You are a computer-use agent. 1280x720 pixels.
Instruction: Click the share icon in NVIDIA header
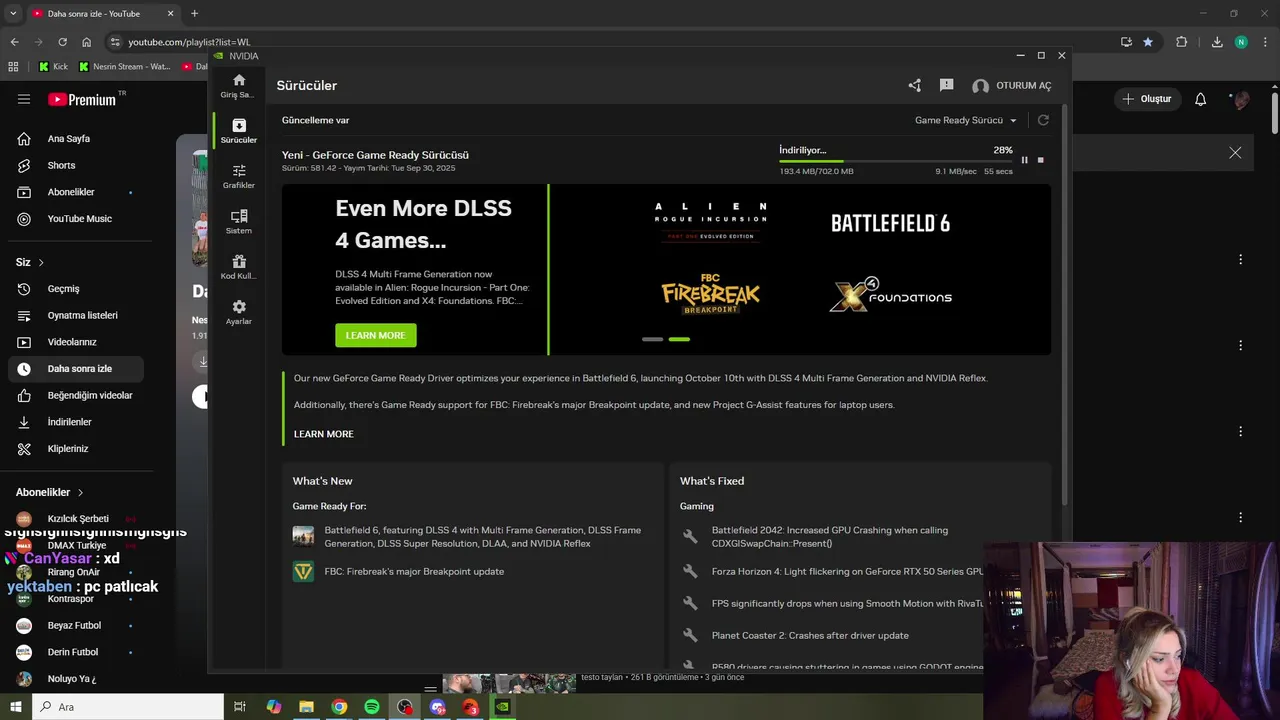coord(914,86)
